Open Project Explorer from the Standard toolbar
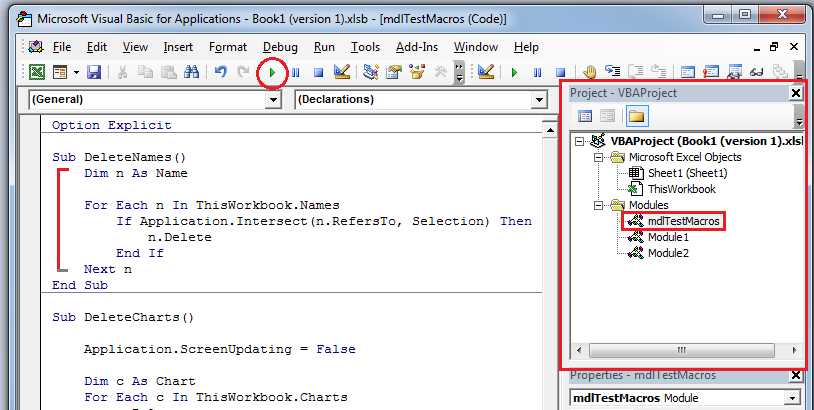The height and width of the screenshot is (410, 814). coord(371,72)
